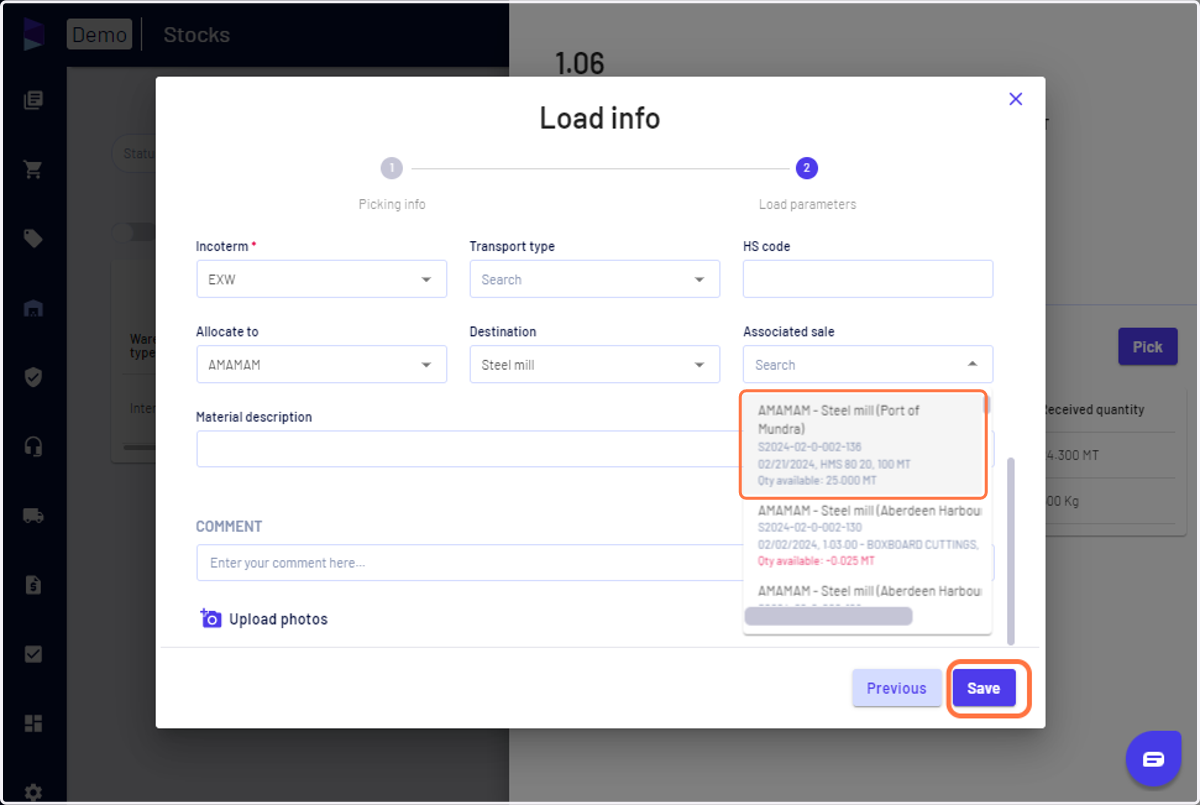
Task: Open the Allocate to AMAMAM dropdown
Action: (321, 364)
